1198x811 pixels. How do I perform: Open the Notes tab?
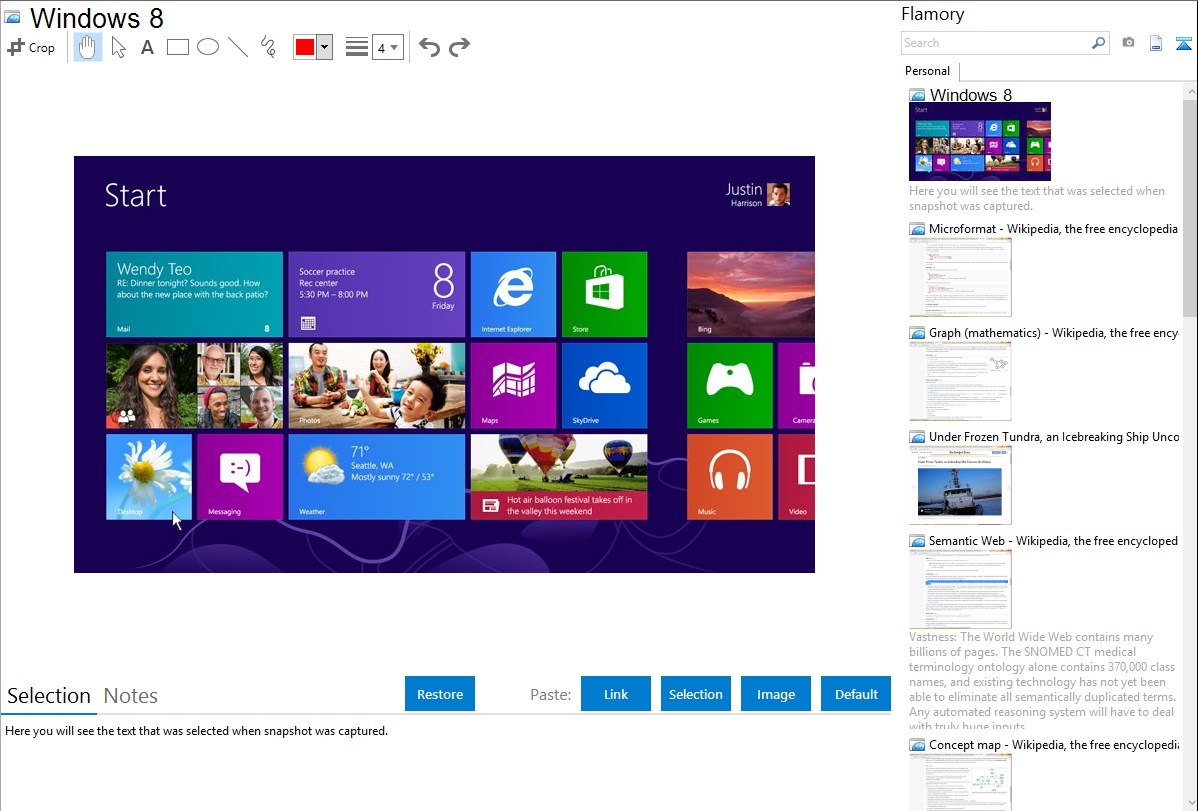[131, 696]
